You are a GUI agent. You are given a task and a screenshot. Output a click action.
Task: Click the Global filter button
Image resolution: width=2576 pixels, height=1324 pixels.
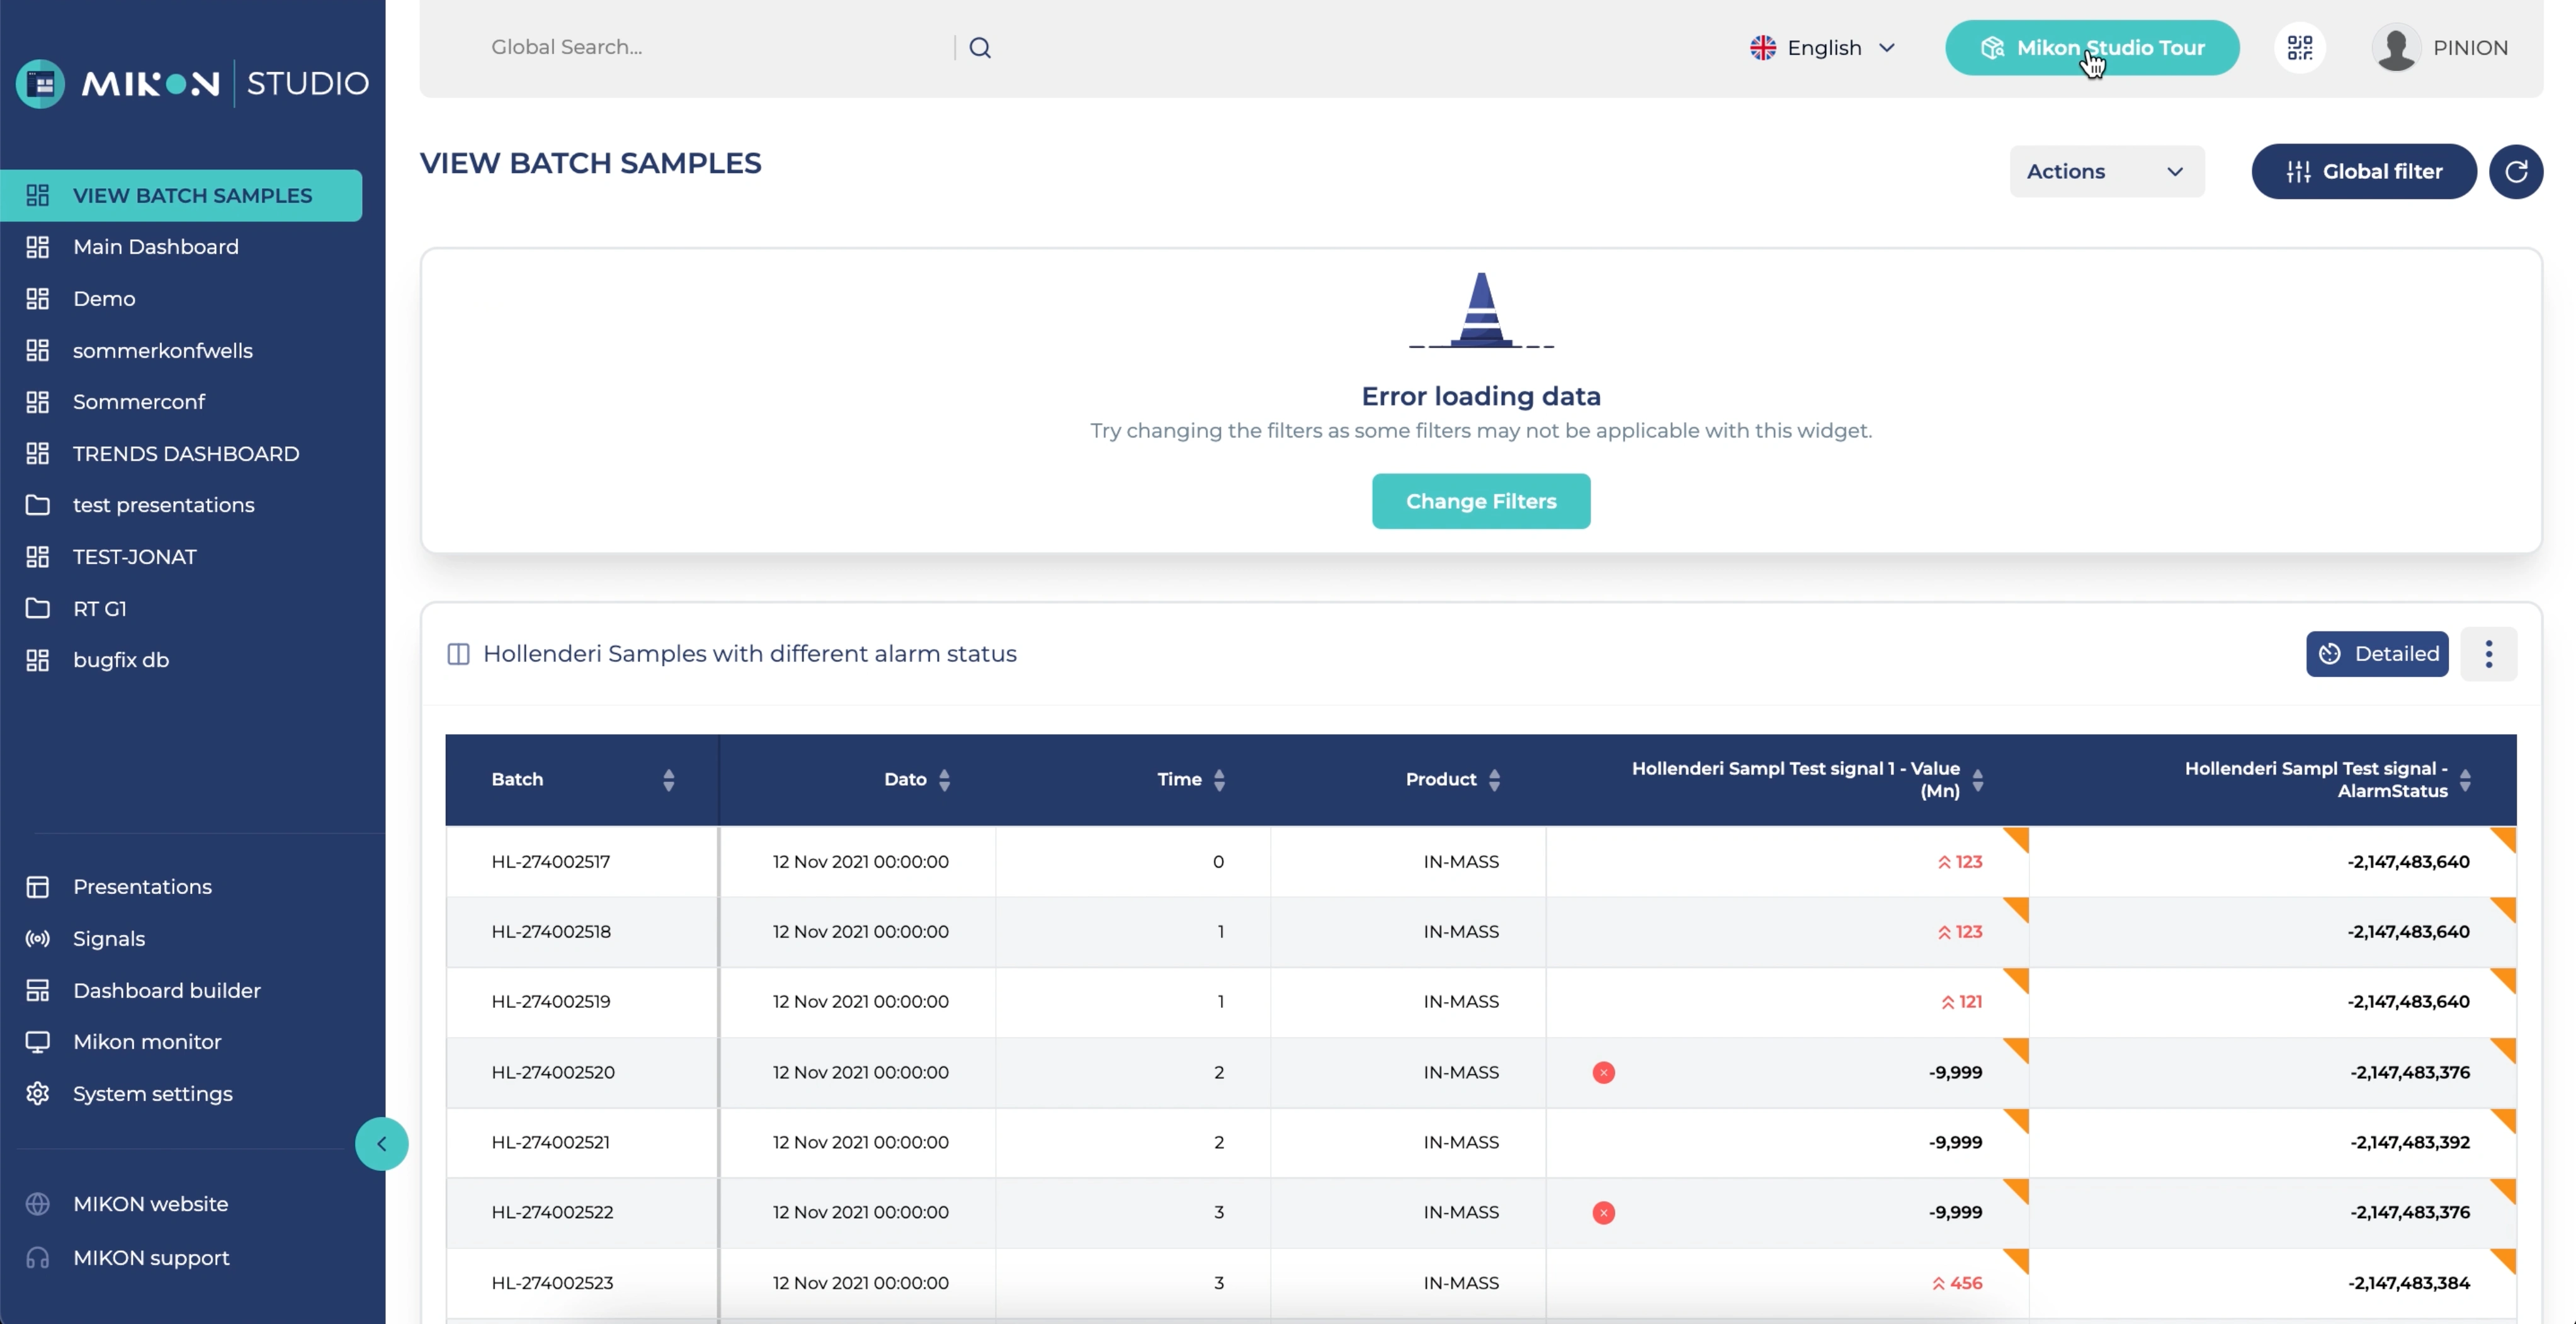pyautogui.click(x=2364, y=172)
